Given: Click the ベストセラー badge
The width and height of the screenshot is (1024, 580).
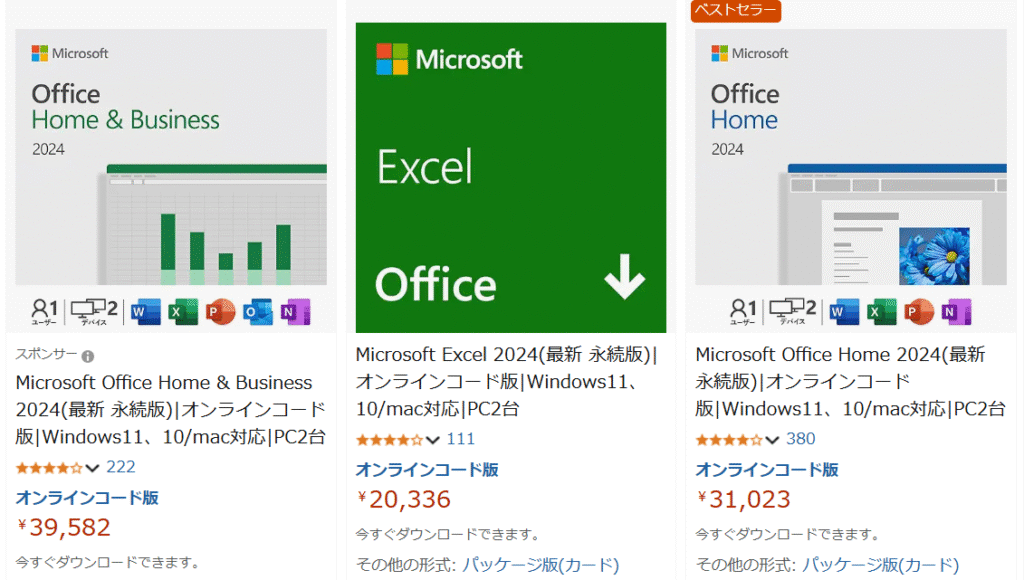Looking at the screenshot, I should coord(736,10).
